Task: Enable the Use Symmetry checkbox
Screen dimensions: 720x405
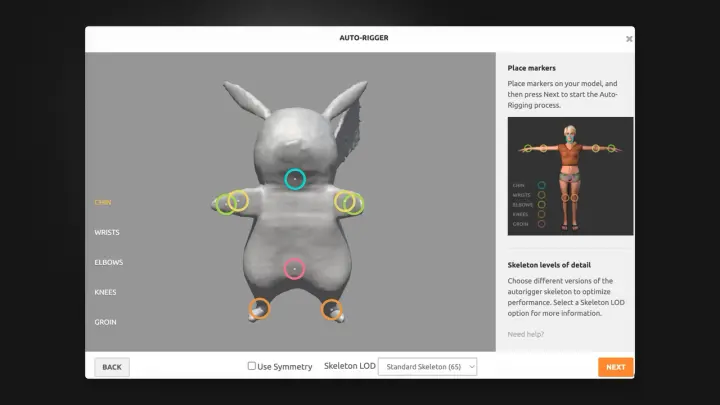Action: (252, 366)
